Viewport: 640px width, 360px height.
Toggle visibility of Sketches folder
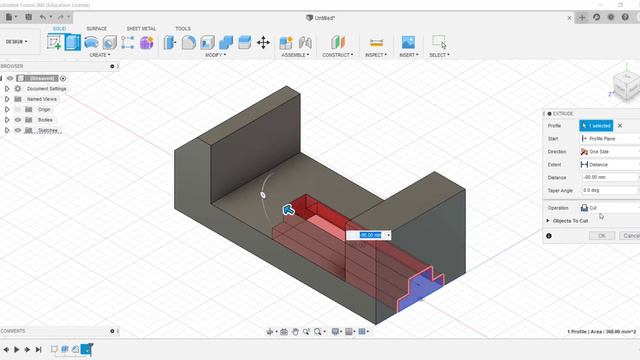(18, 130)
